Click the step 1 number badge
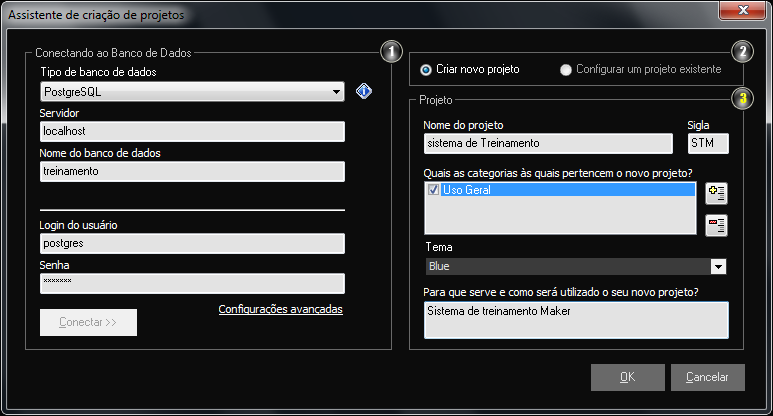 [x=391, y=51]
